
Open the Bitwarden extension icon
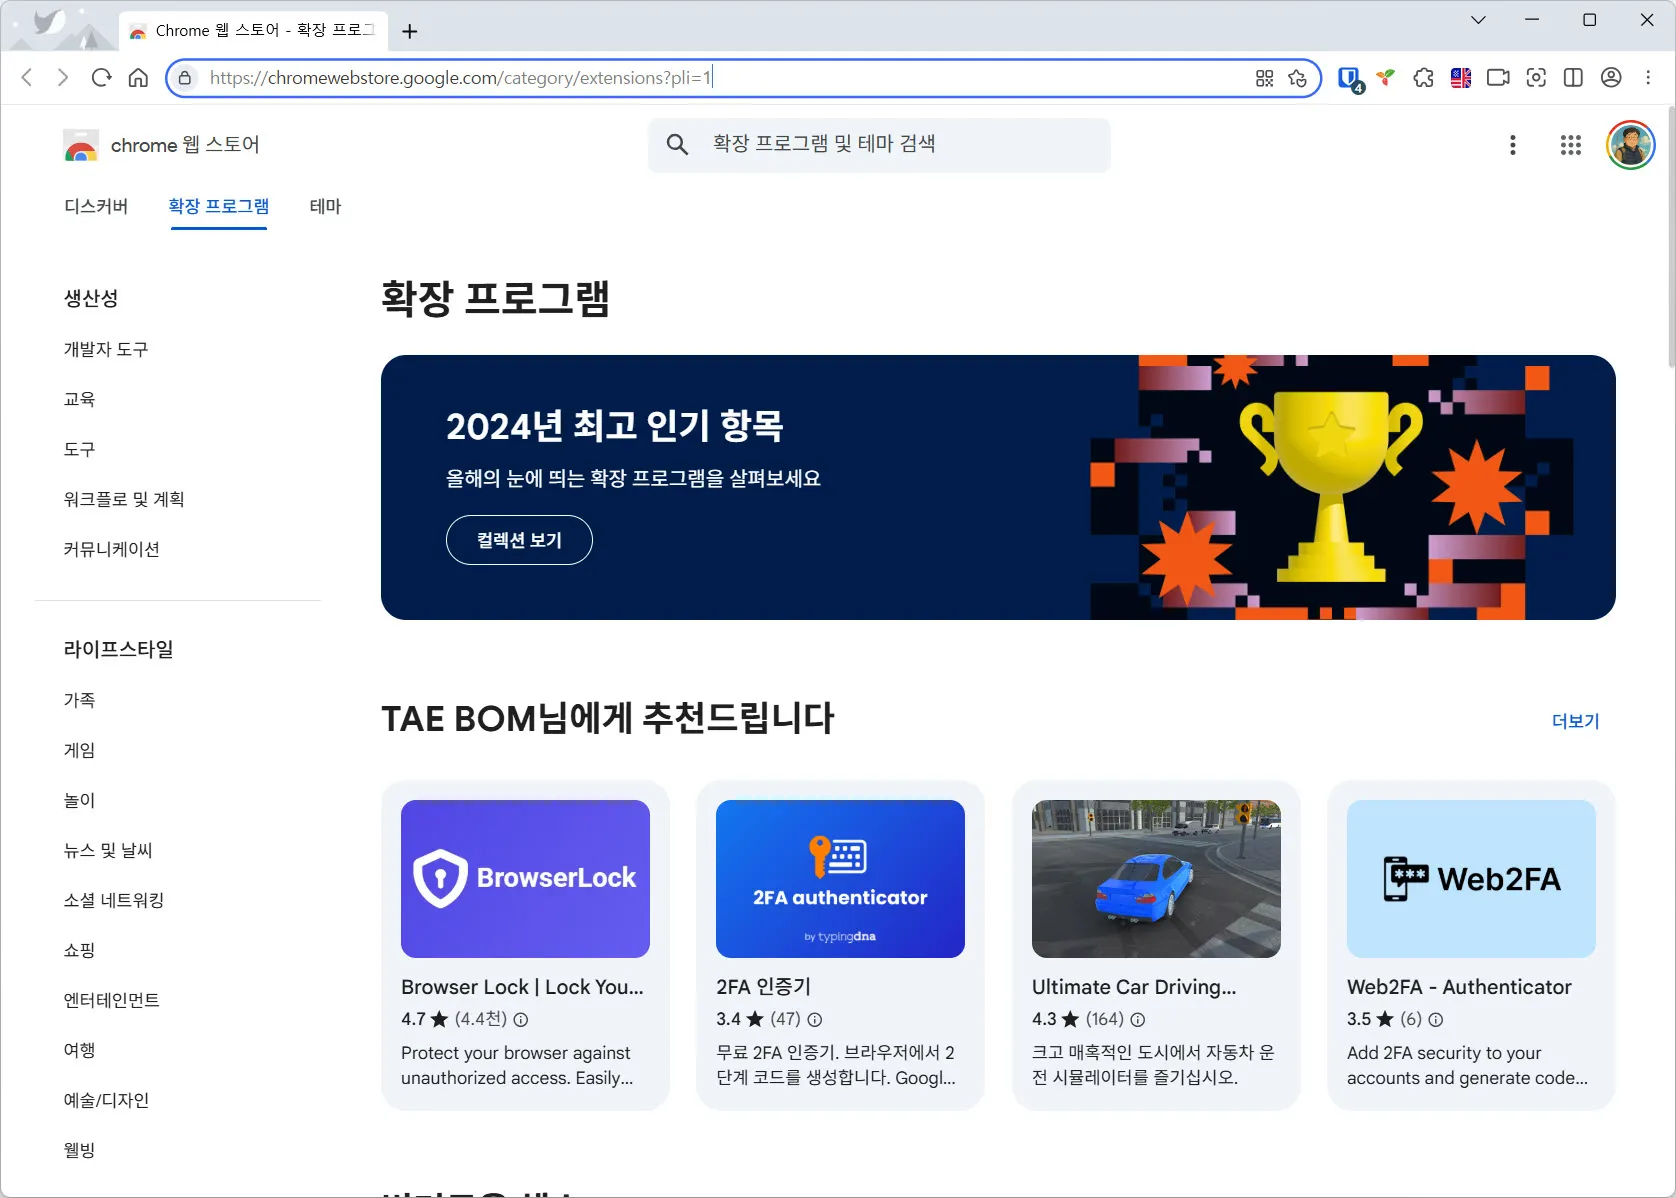click(x=1350, y=77)
